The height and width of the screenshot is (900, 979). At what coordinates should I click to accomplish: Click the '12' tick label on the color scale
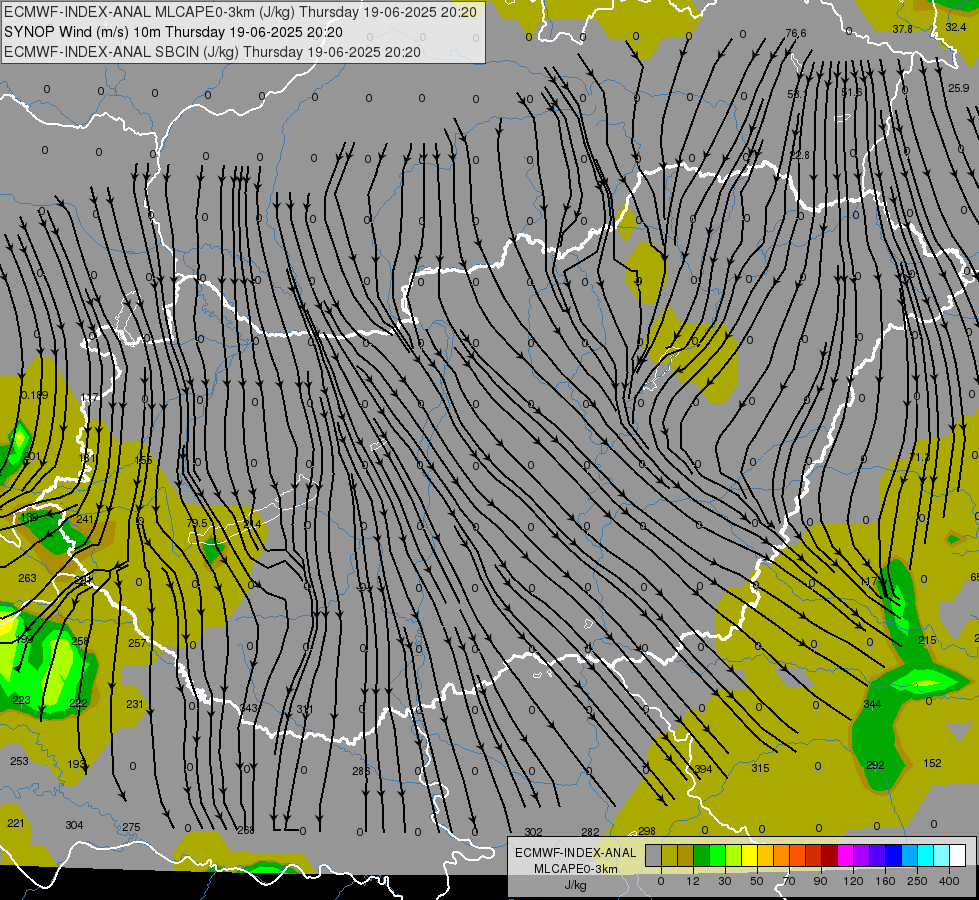coord(693,881)
